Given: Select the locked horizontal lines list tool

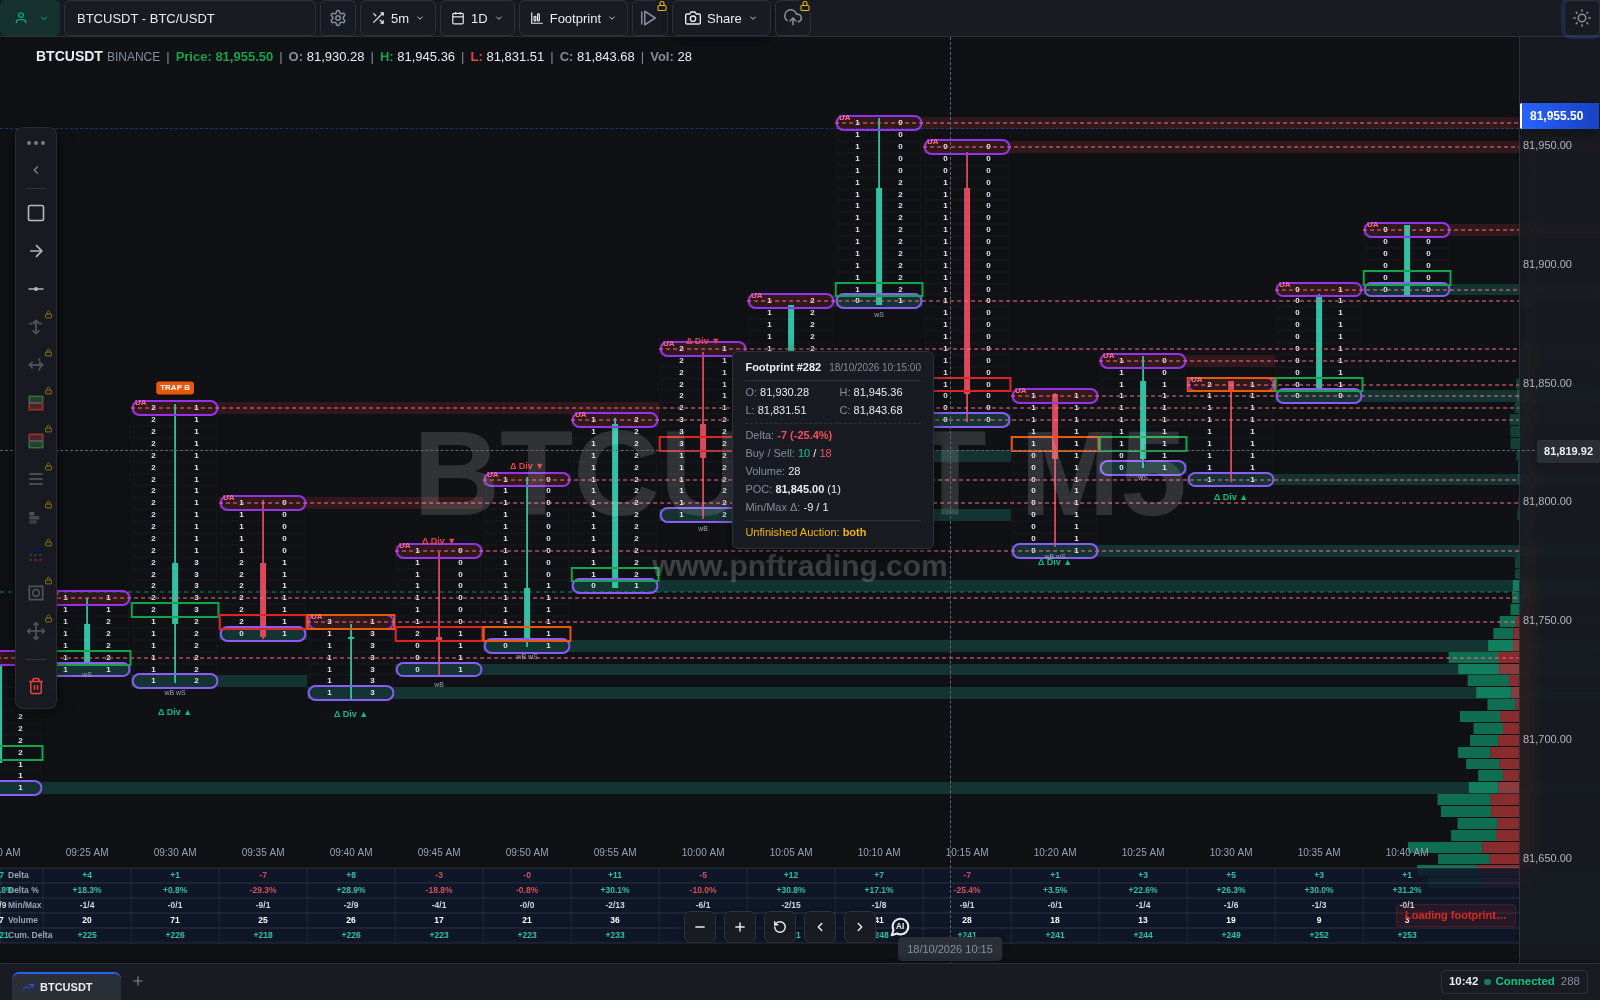Looking at the screenshot, I should pos(36,479).
